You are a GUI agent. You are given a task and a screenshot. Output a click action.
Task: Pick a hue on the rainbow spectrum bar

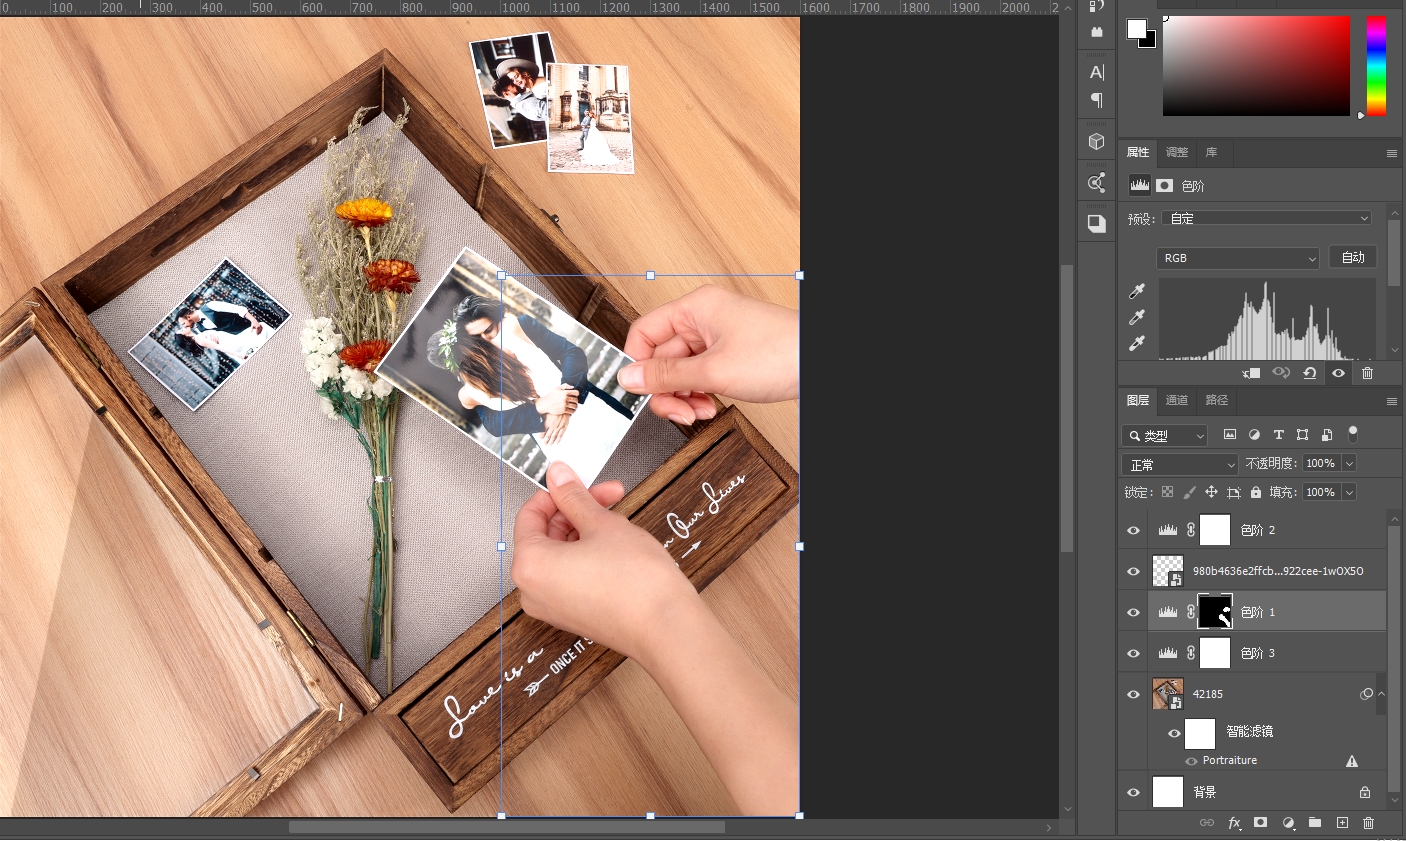1377,65
